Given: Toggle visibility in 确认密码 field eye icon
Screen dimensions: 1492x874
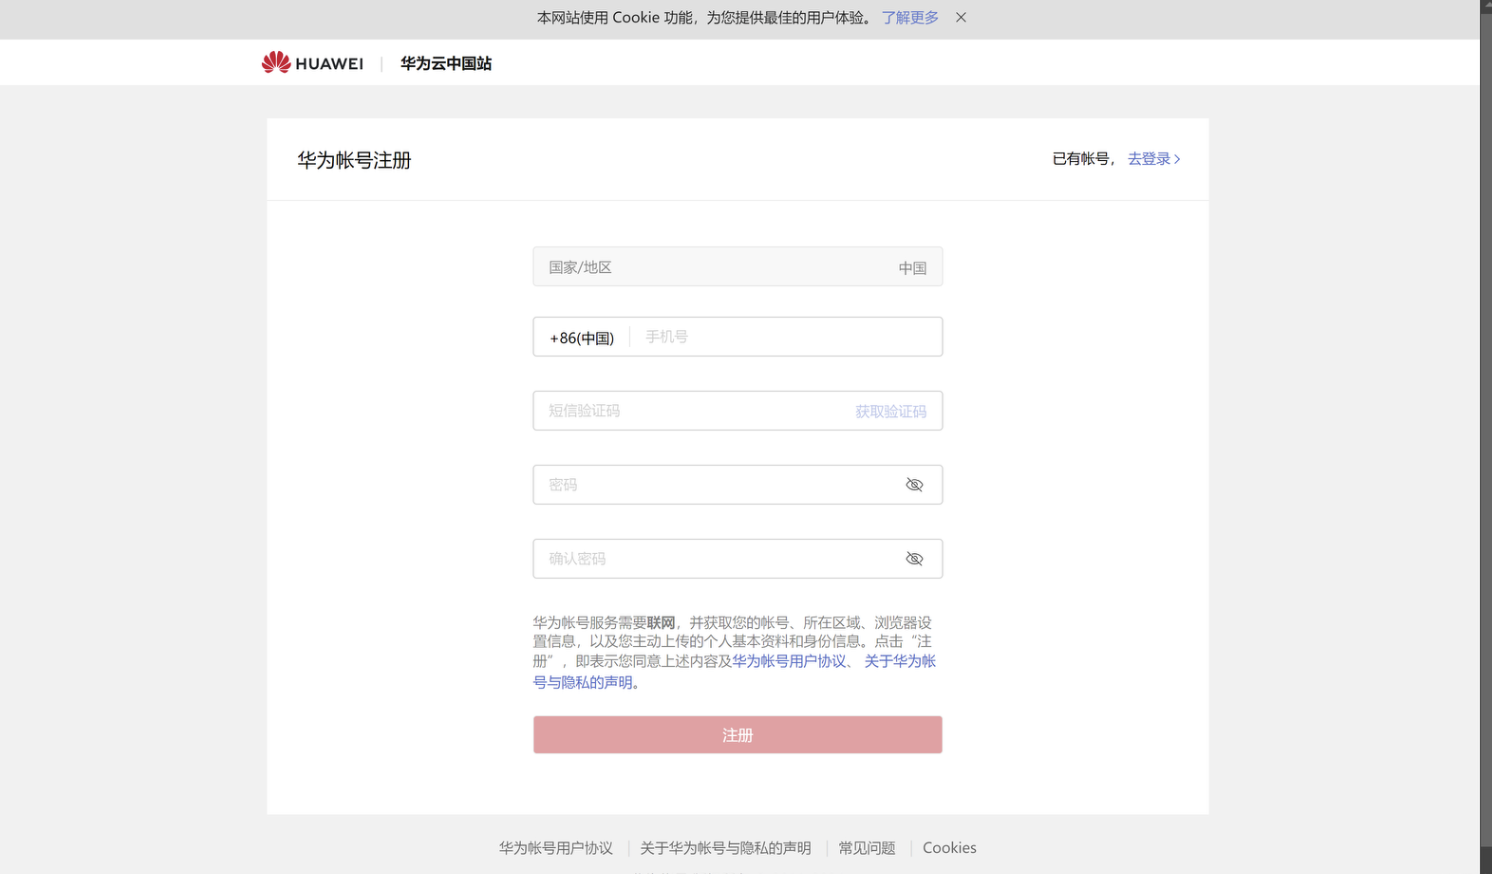Looking at the screenshot, I should click(x=914, y=559).
